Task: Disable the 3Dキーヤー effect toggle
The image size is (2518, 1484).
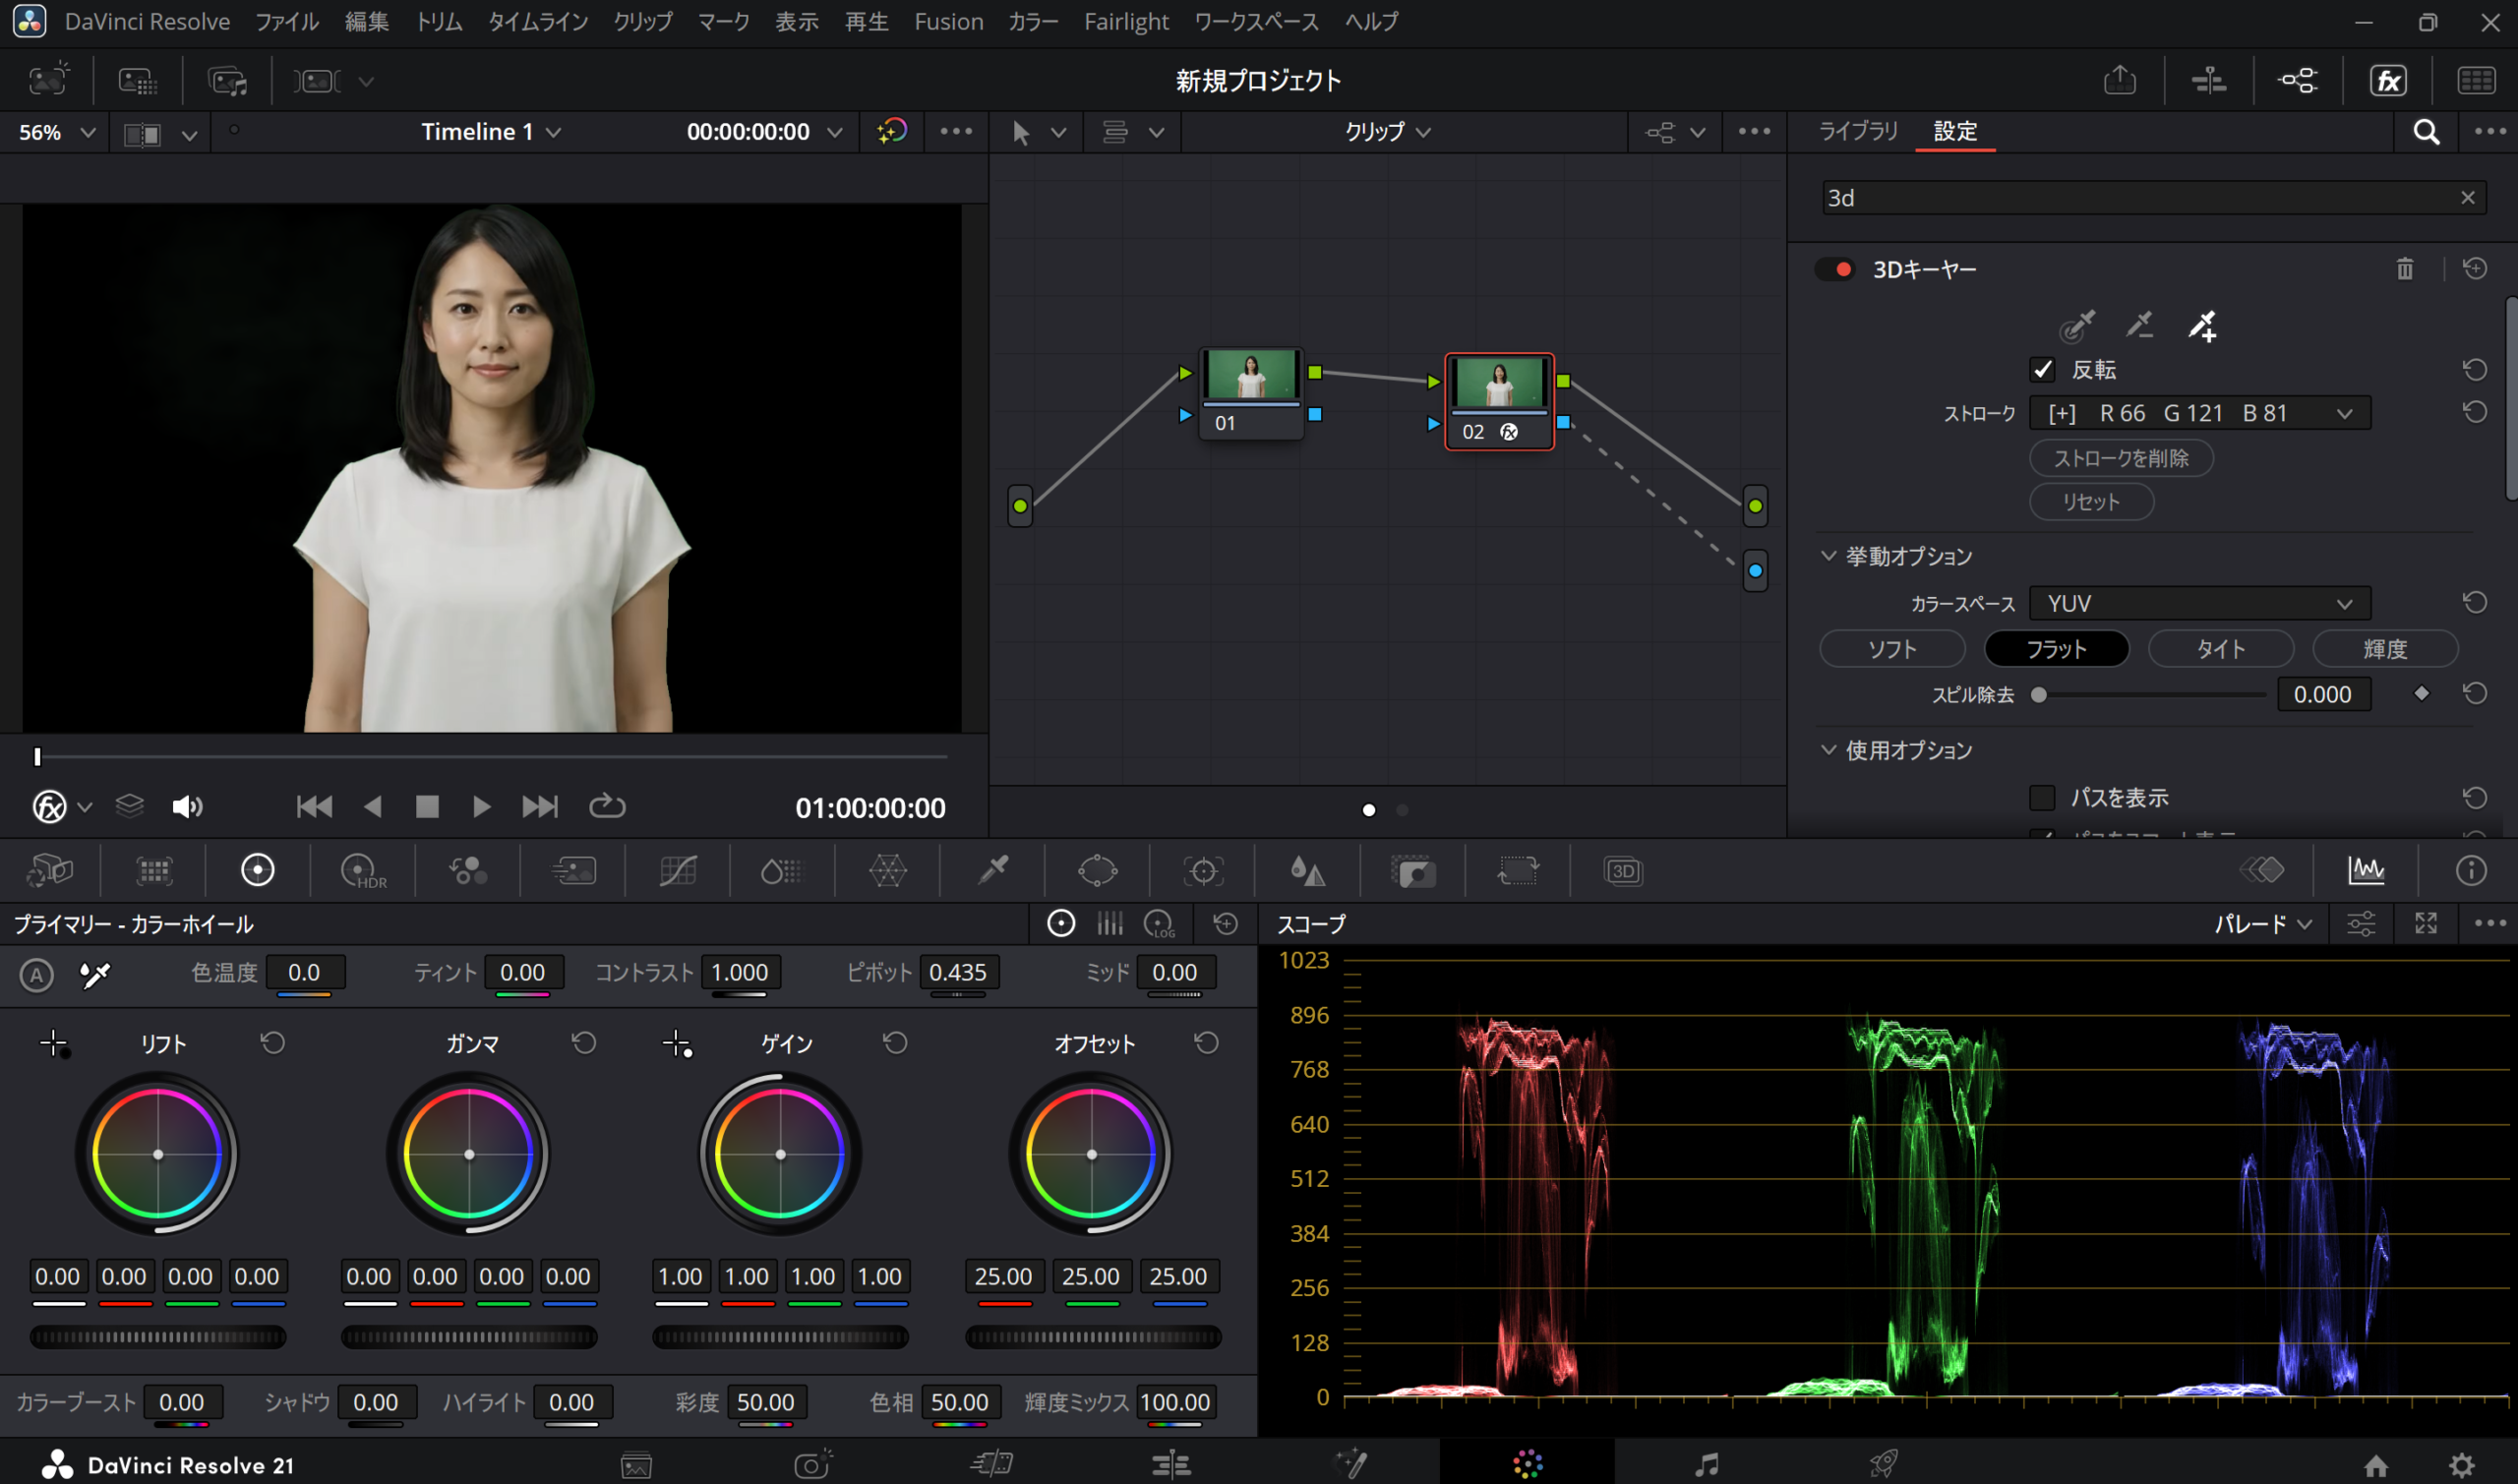Action: pyautogui.click(x=1835, y=269)
